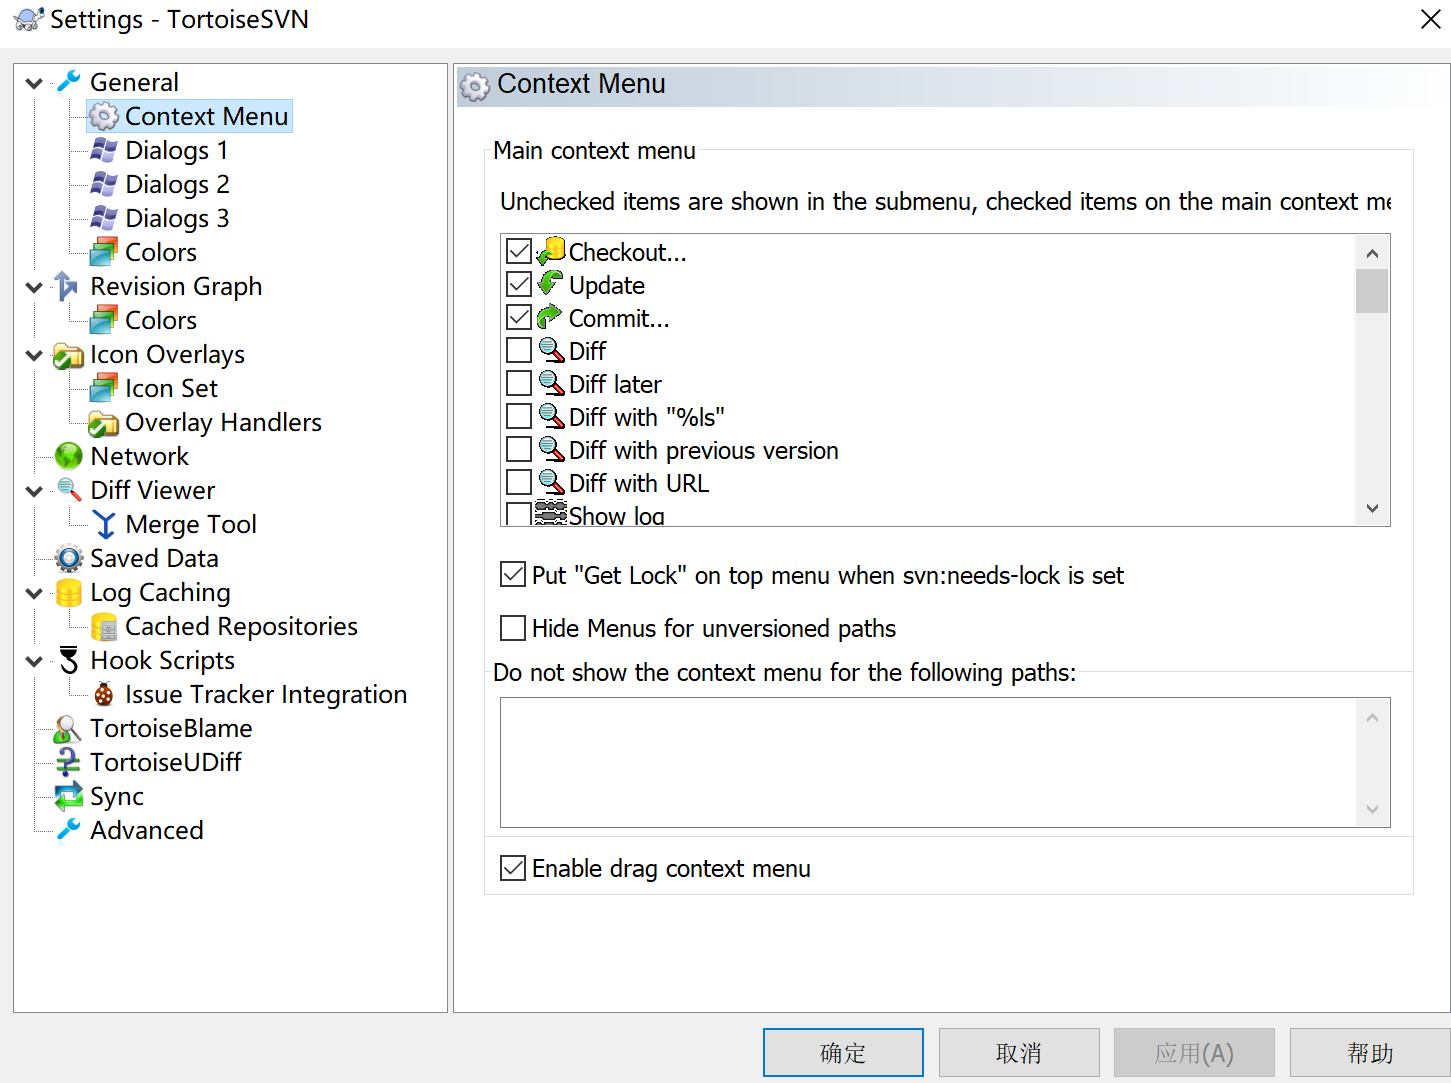
Task: Click the Saved Data gear icon
Action: 69,558
